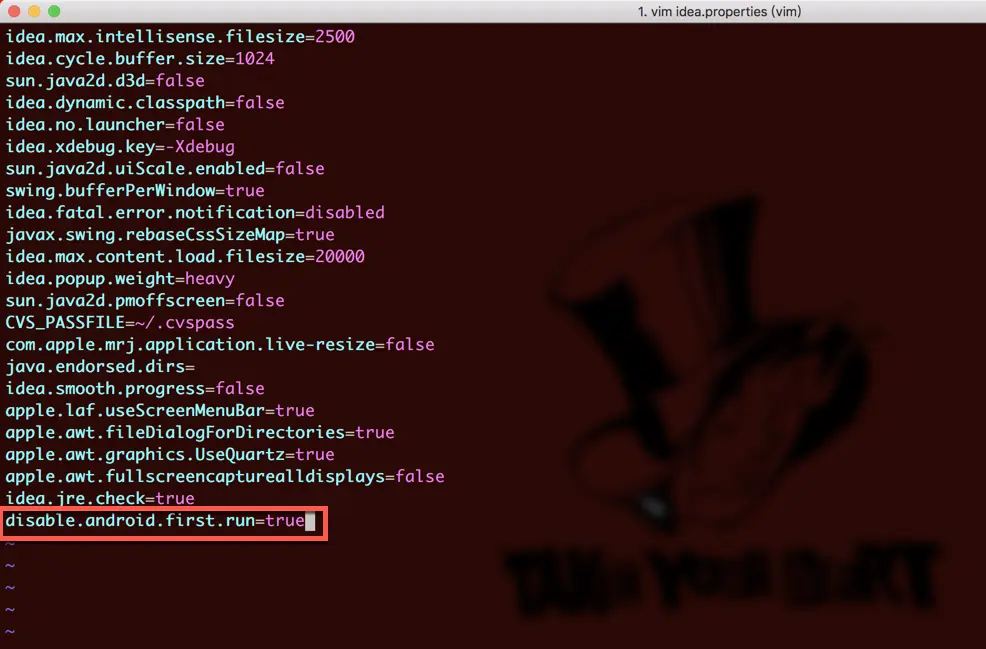The image size is (986, 649).
Task: Click the apple.awt.graphics.UseQuartz line
Action: pyautogui.click(x=170, y=455)
